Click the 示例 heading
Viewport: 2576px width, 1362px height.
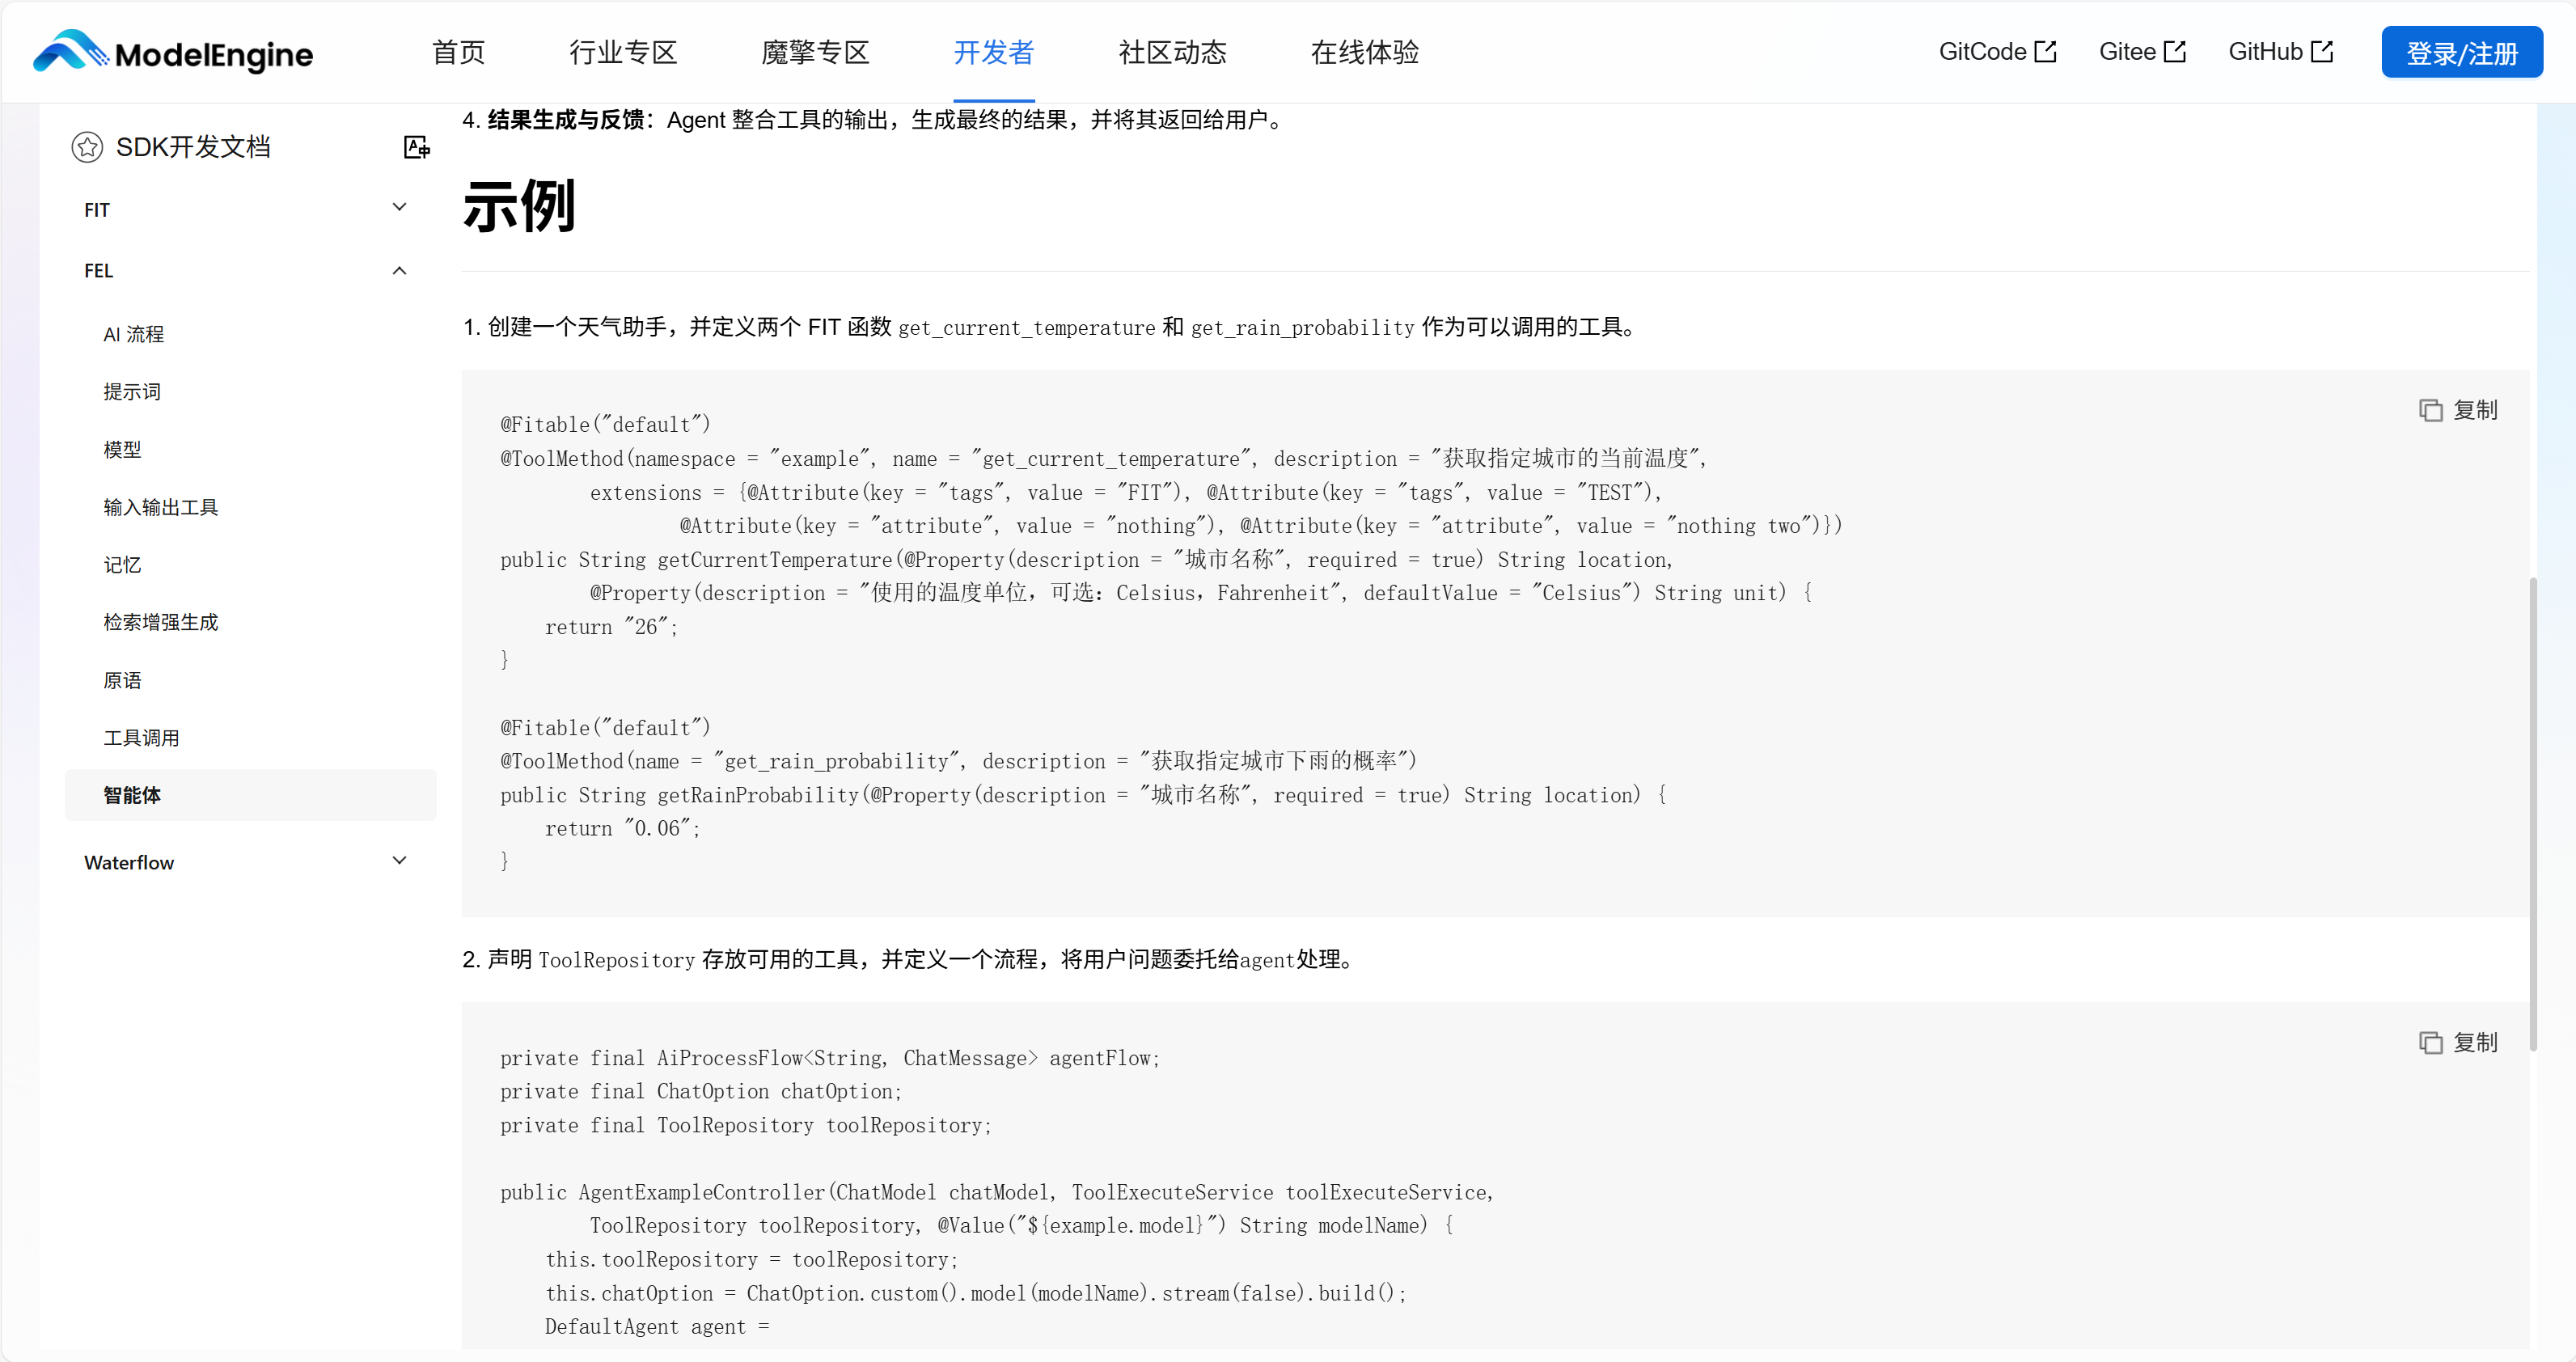(519, 206)
